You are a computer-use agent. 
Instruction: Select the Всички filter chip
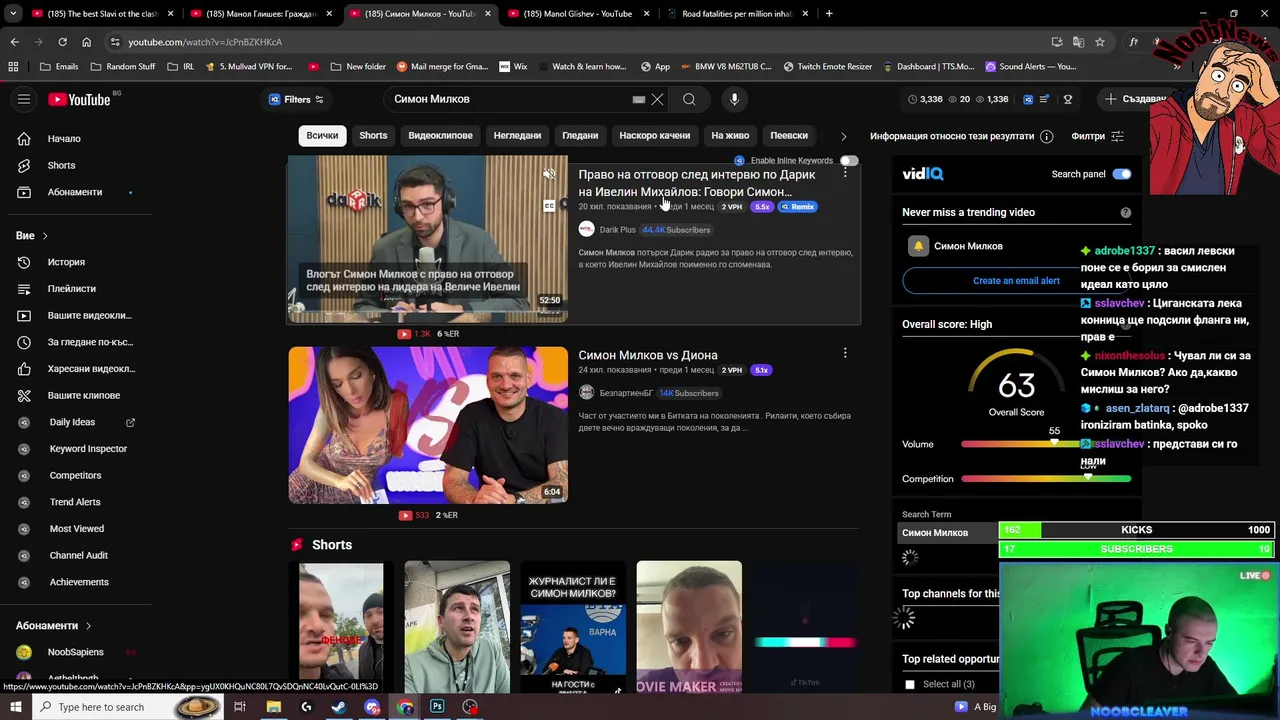tap(322, 135)
